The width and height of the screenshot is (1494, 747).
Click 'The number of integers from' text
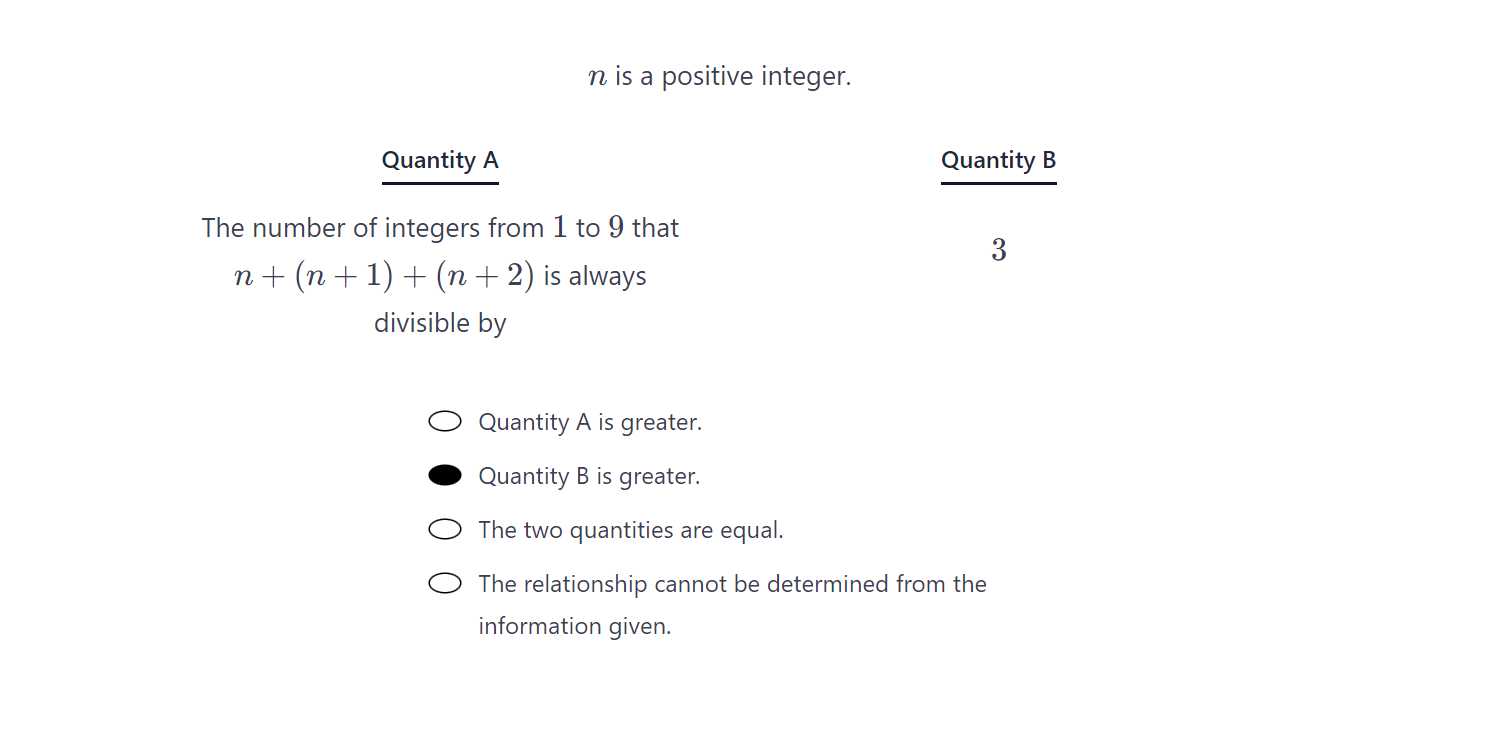click(x=373, y=228)
